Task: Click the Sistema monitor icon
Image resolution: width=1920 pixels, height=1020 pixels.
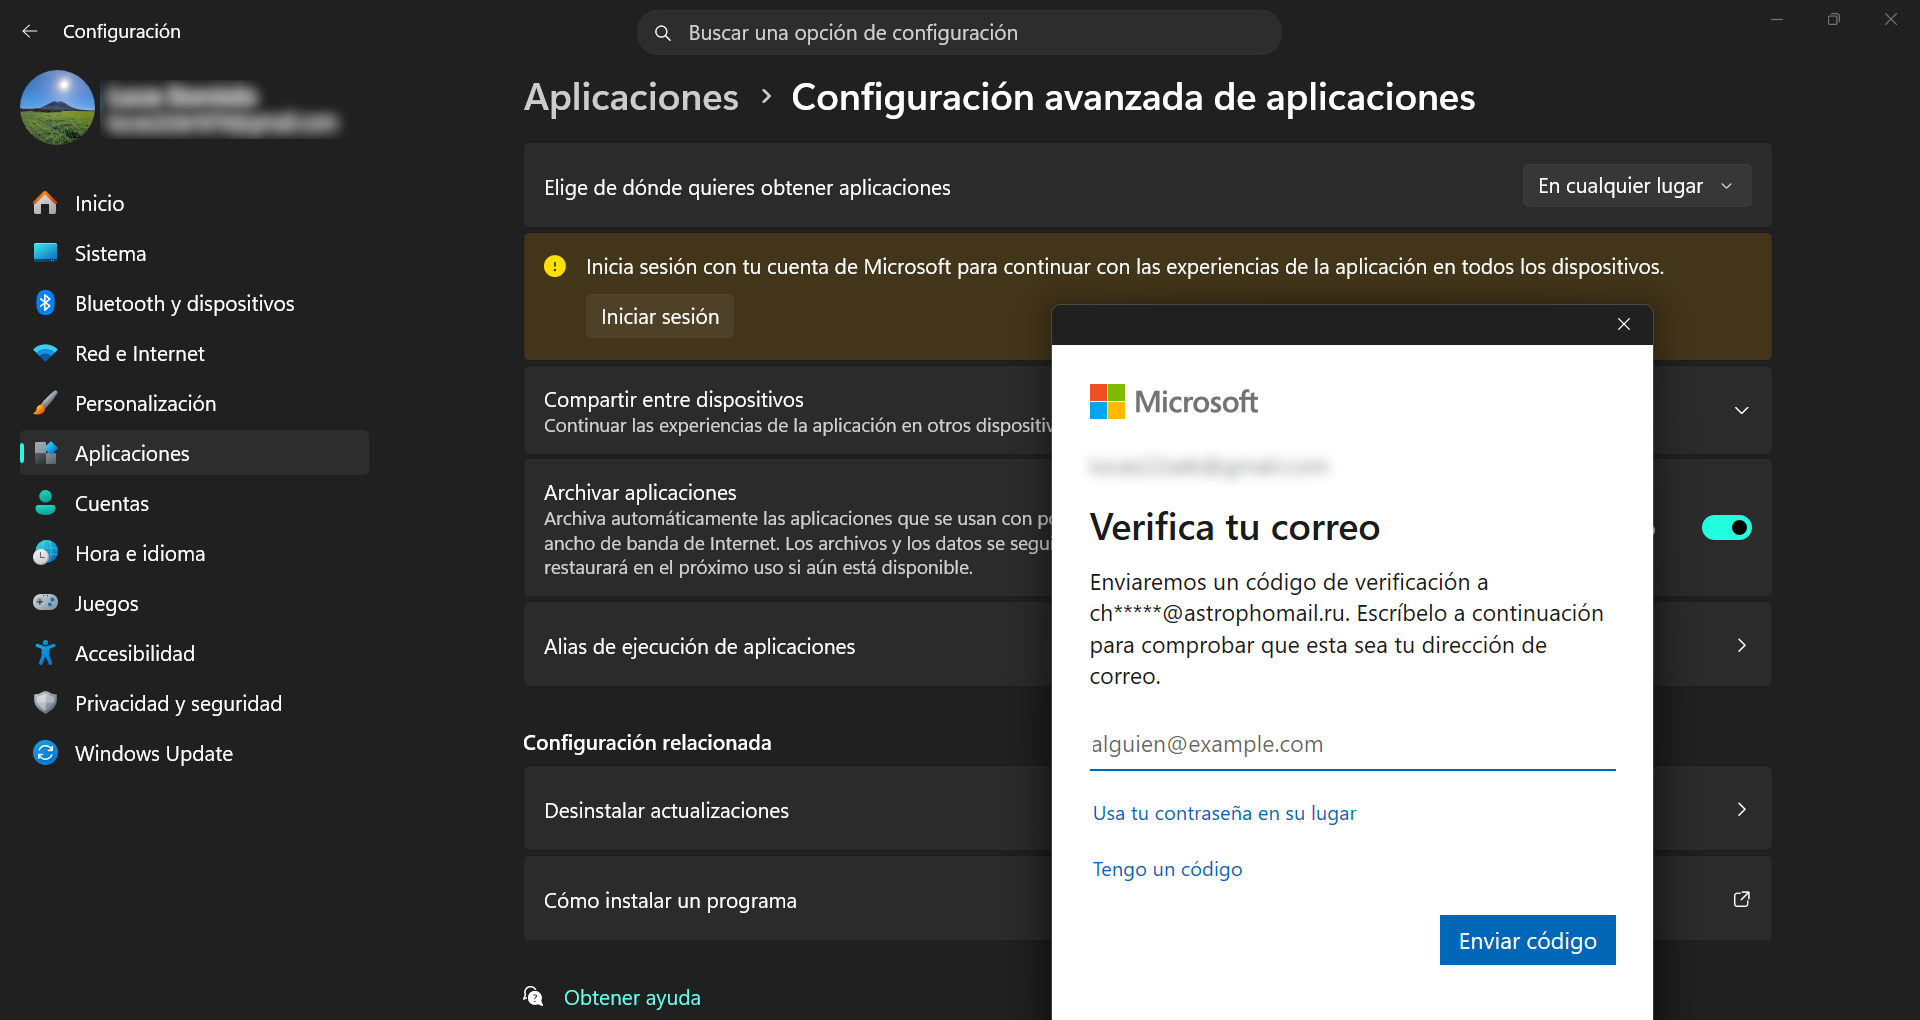Action: 45,253
